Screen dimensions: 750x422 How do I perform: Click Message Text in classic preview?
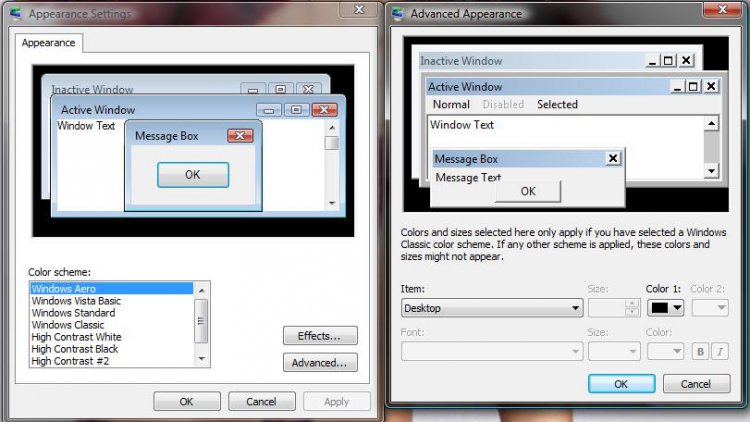point(468,178)
